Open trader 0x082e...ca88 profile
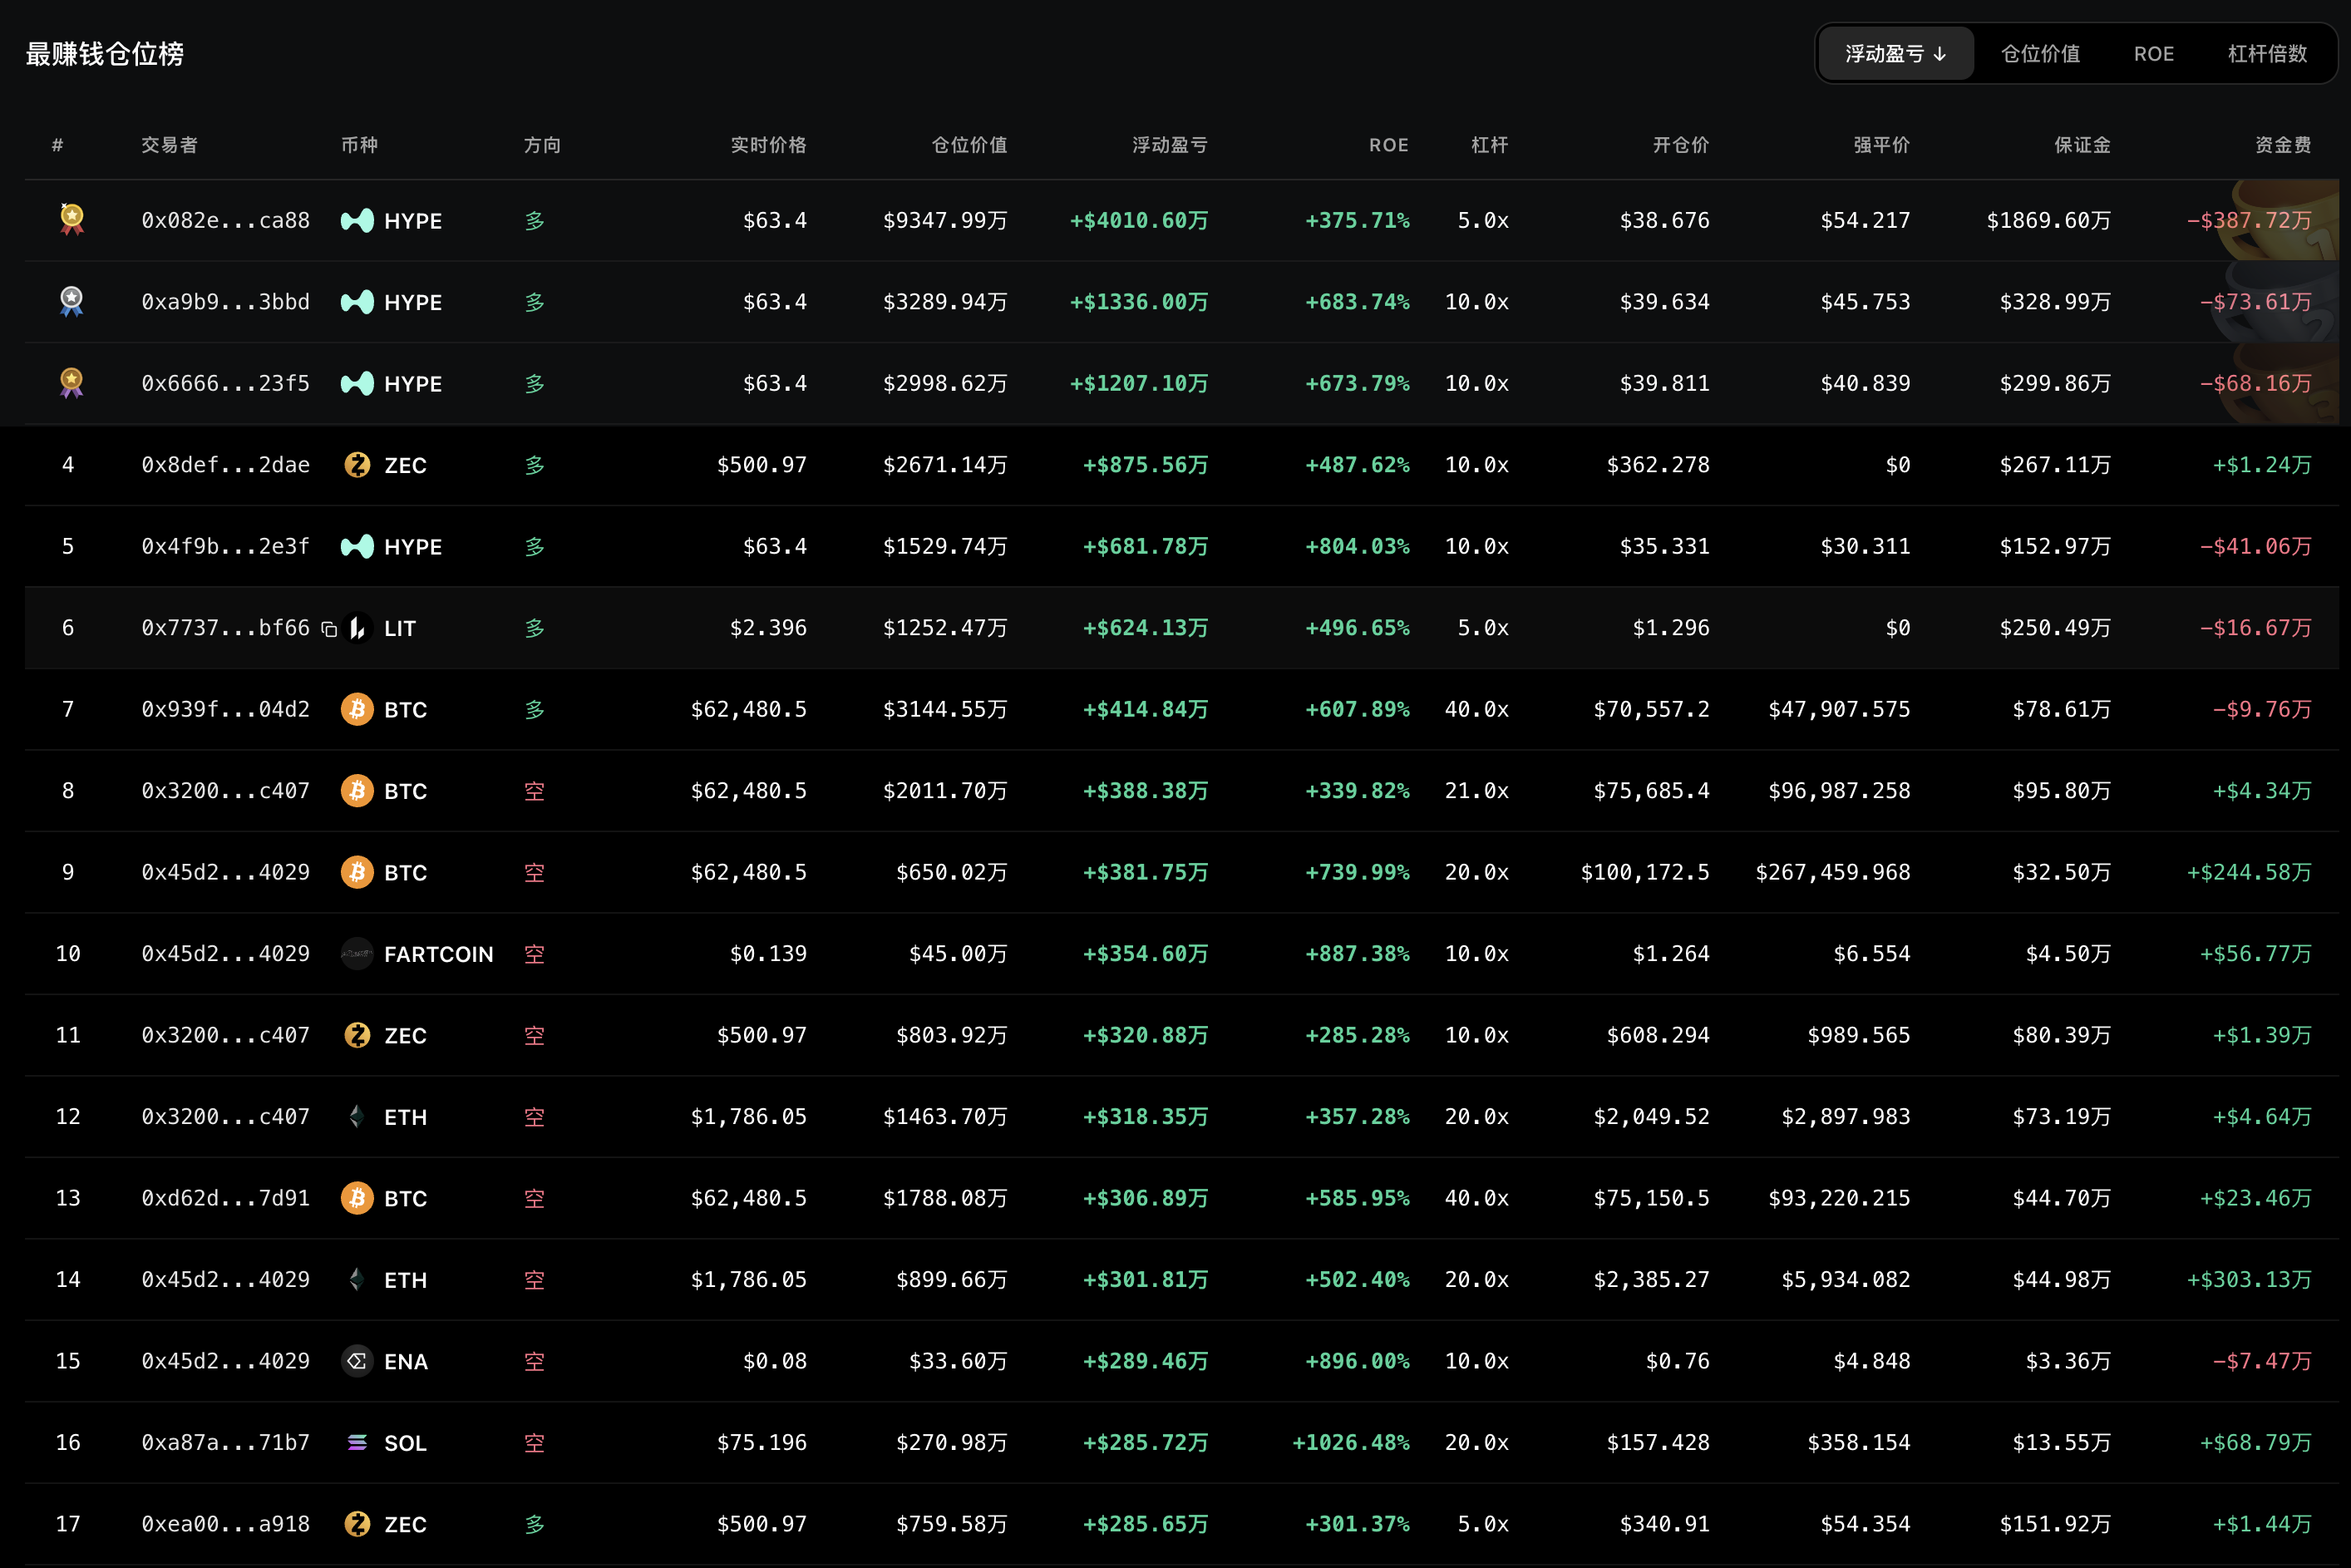This screenshot has width=2351, height=1568. click(225, 220)
